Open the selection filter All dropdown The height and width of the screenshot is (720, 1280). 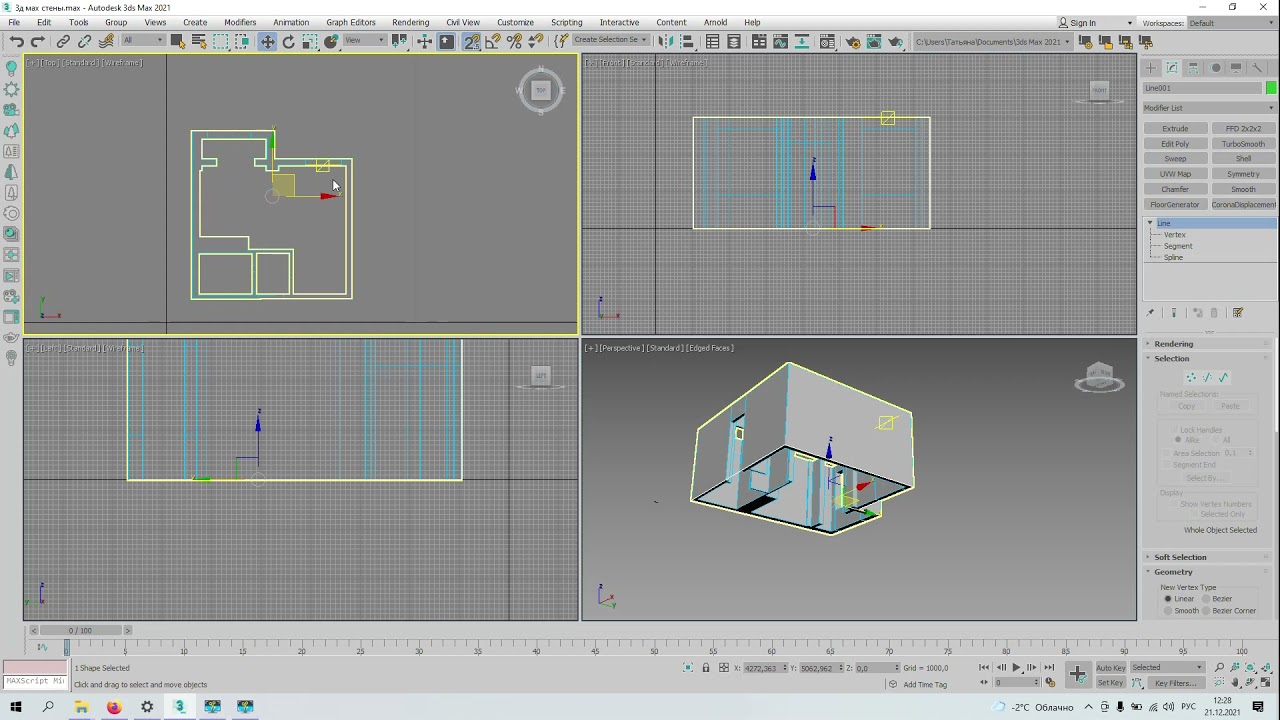[x=143, y=41]
